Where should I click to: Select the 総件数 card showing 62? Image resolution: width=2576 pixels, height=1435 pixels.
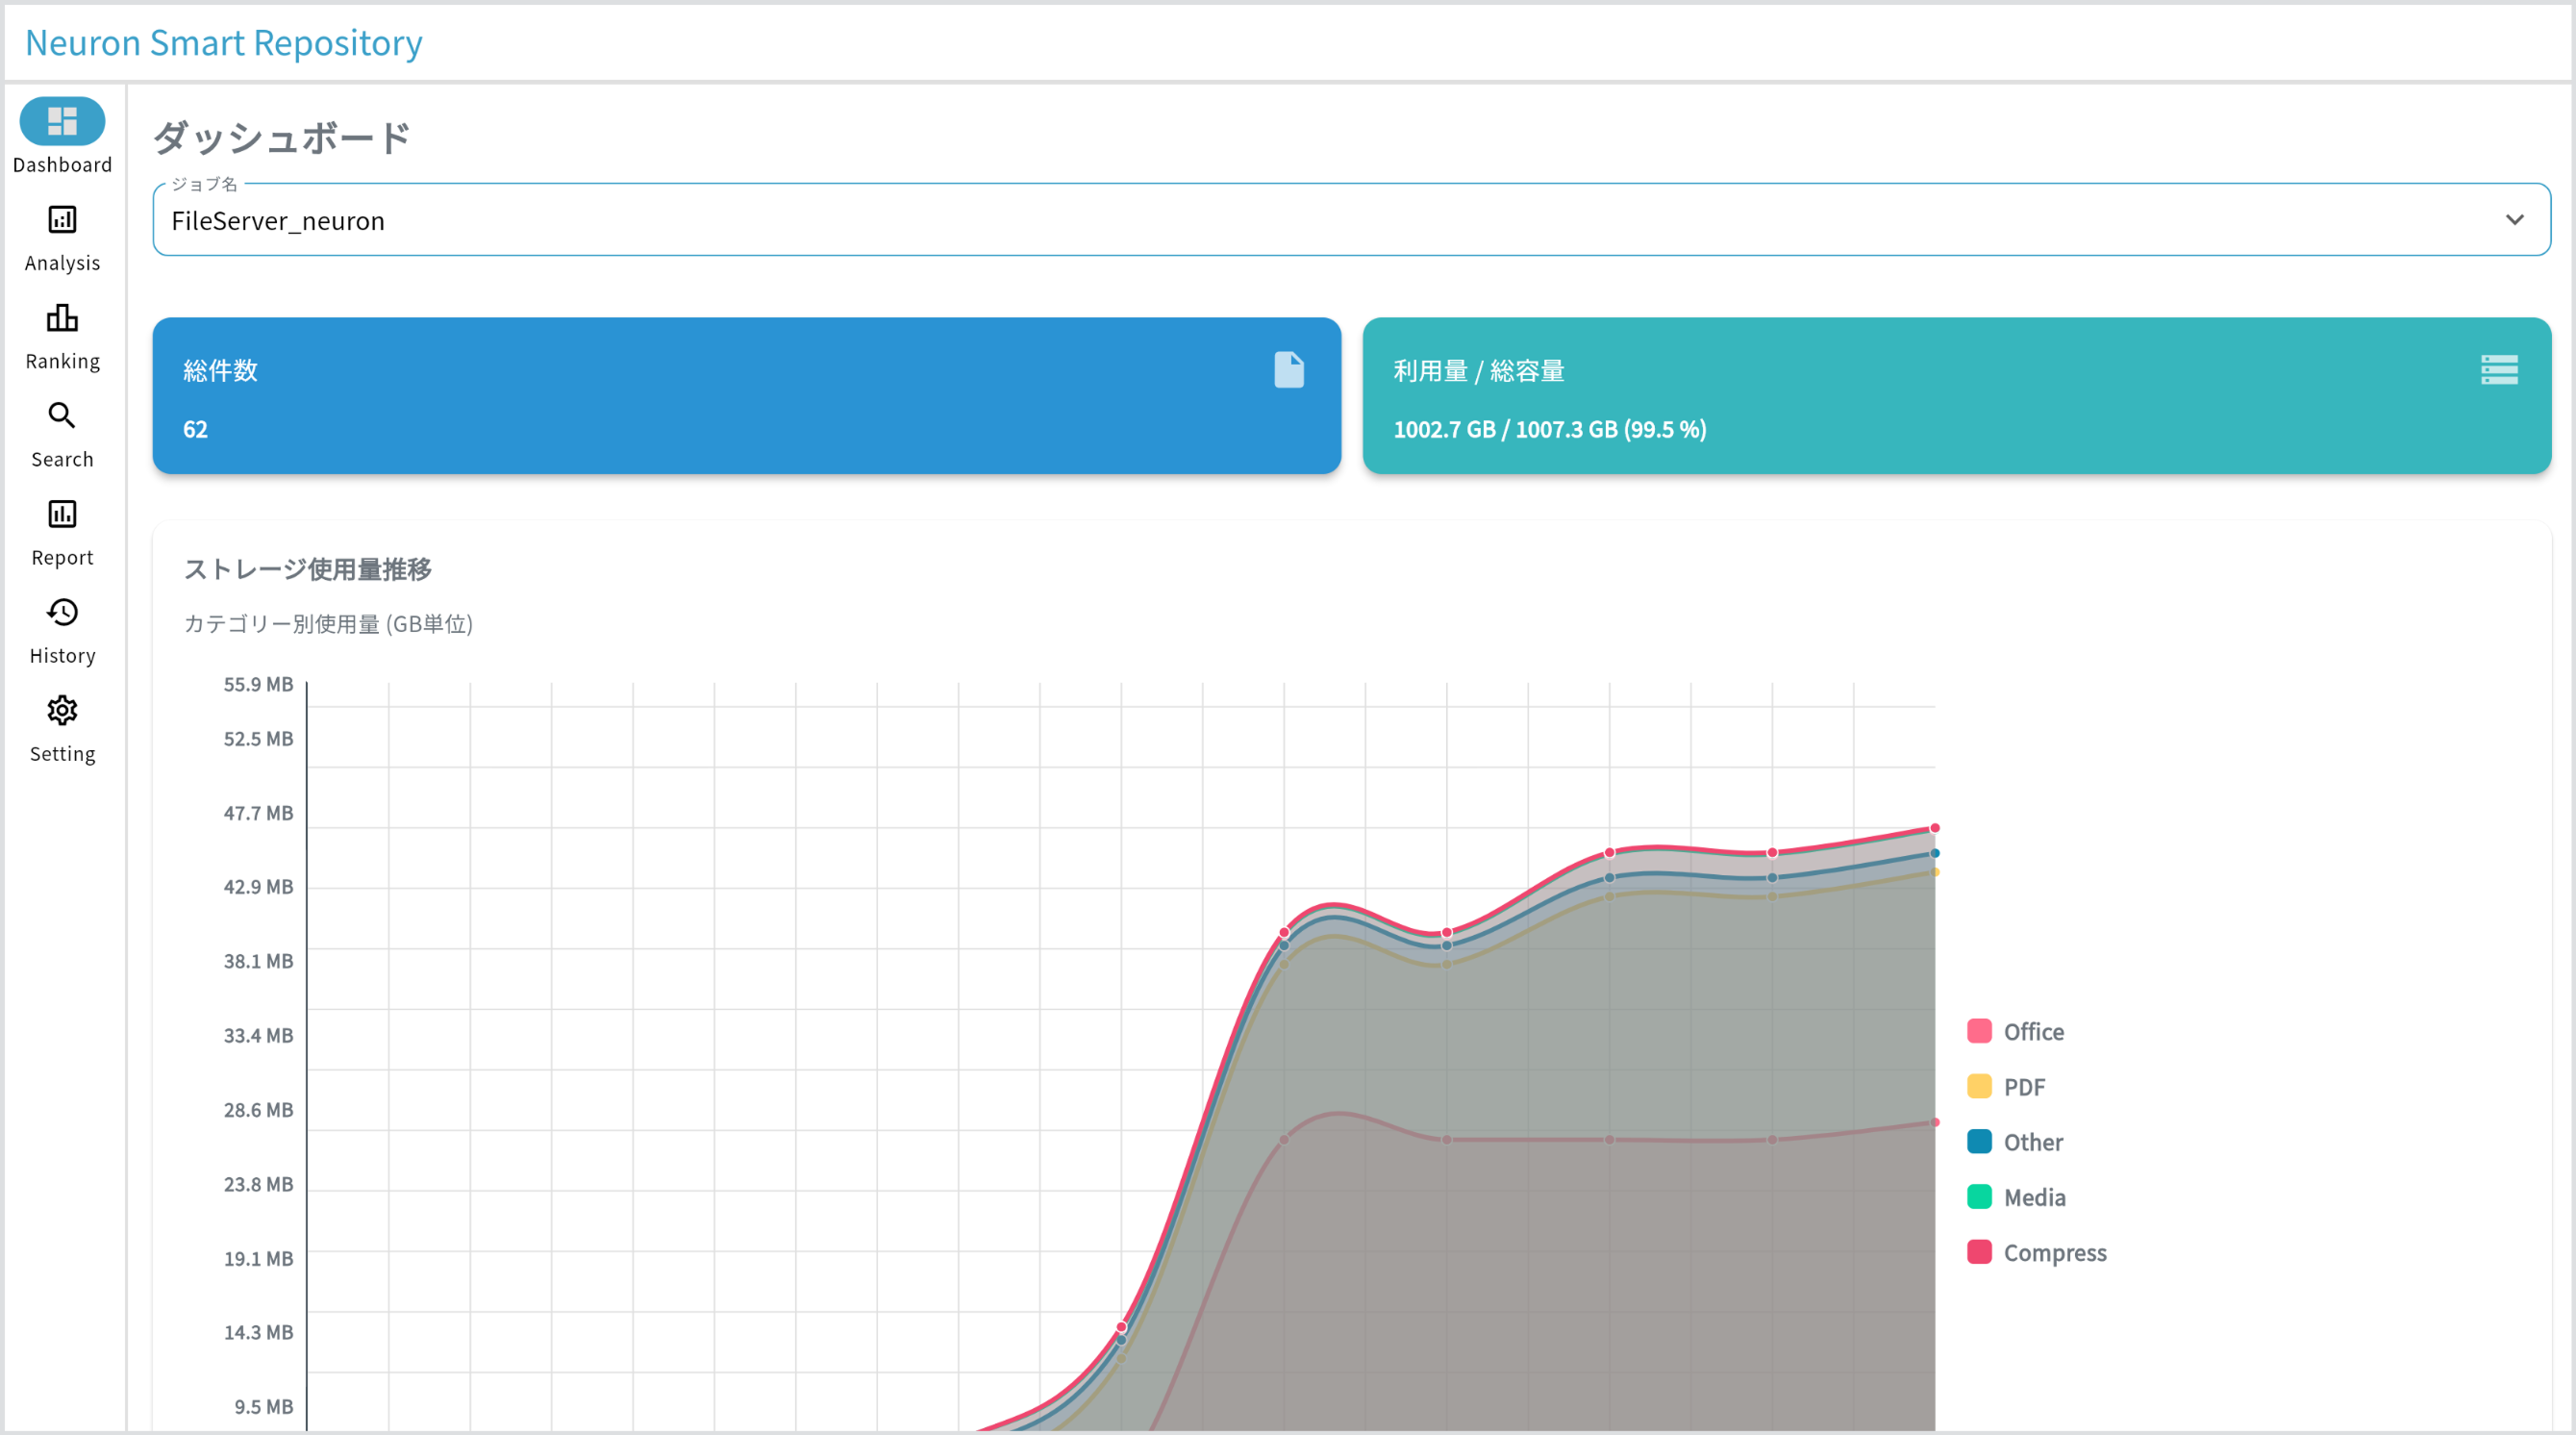(747, 396)
